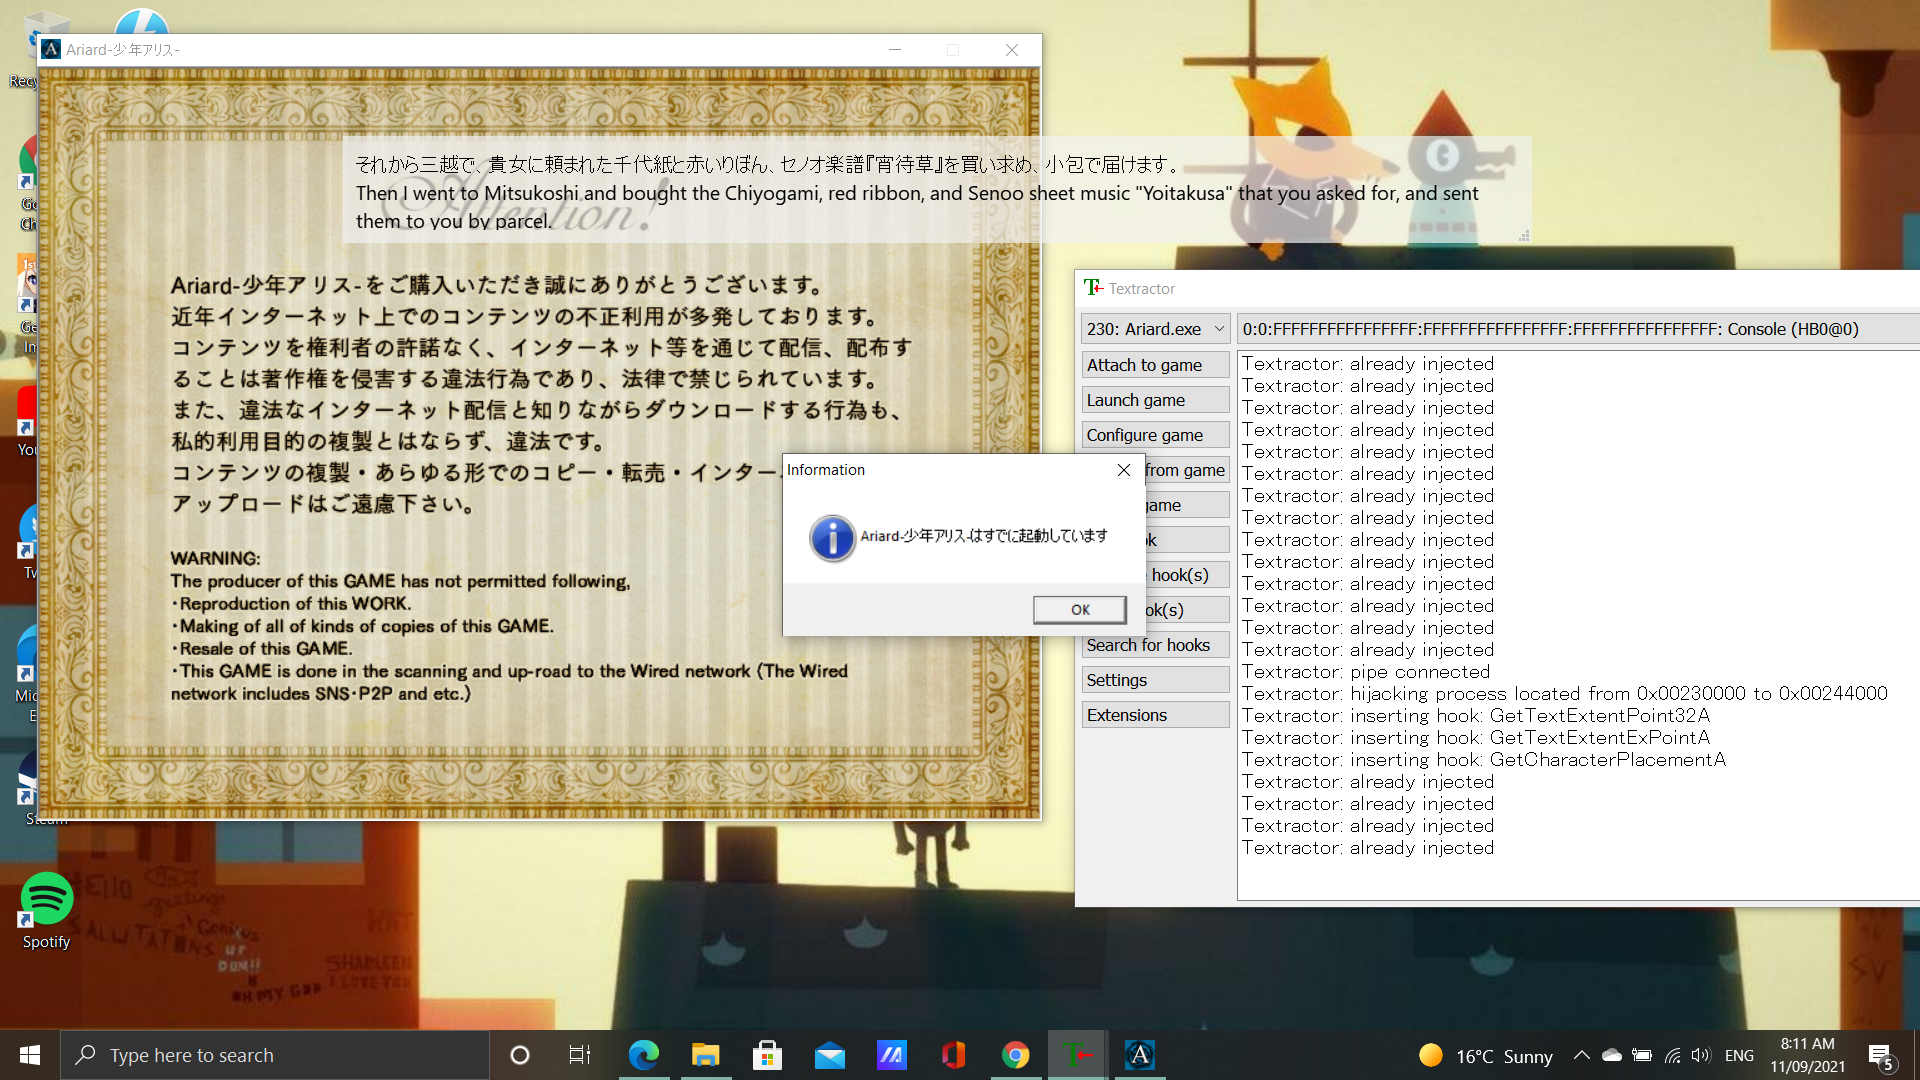Open Spotify desktop shortcut

tap(46, 911)
